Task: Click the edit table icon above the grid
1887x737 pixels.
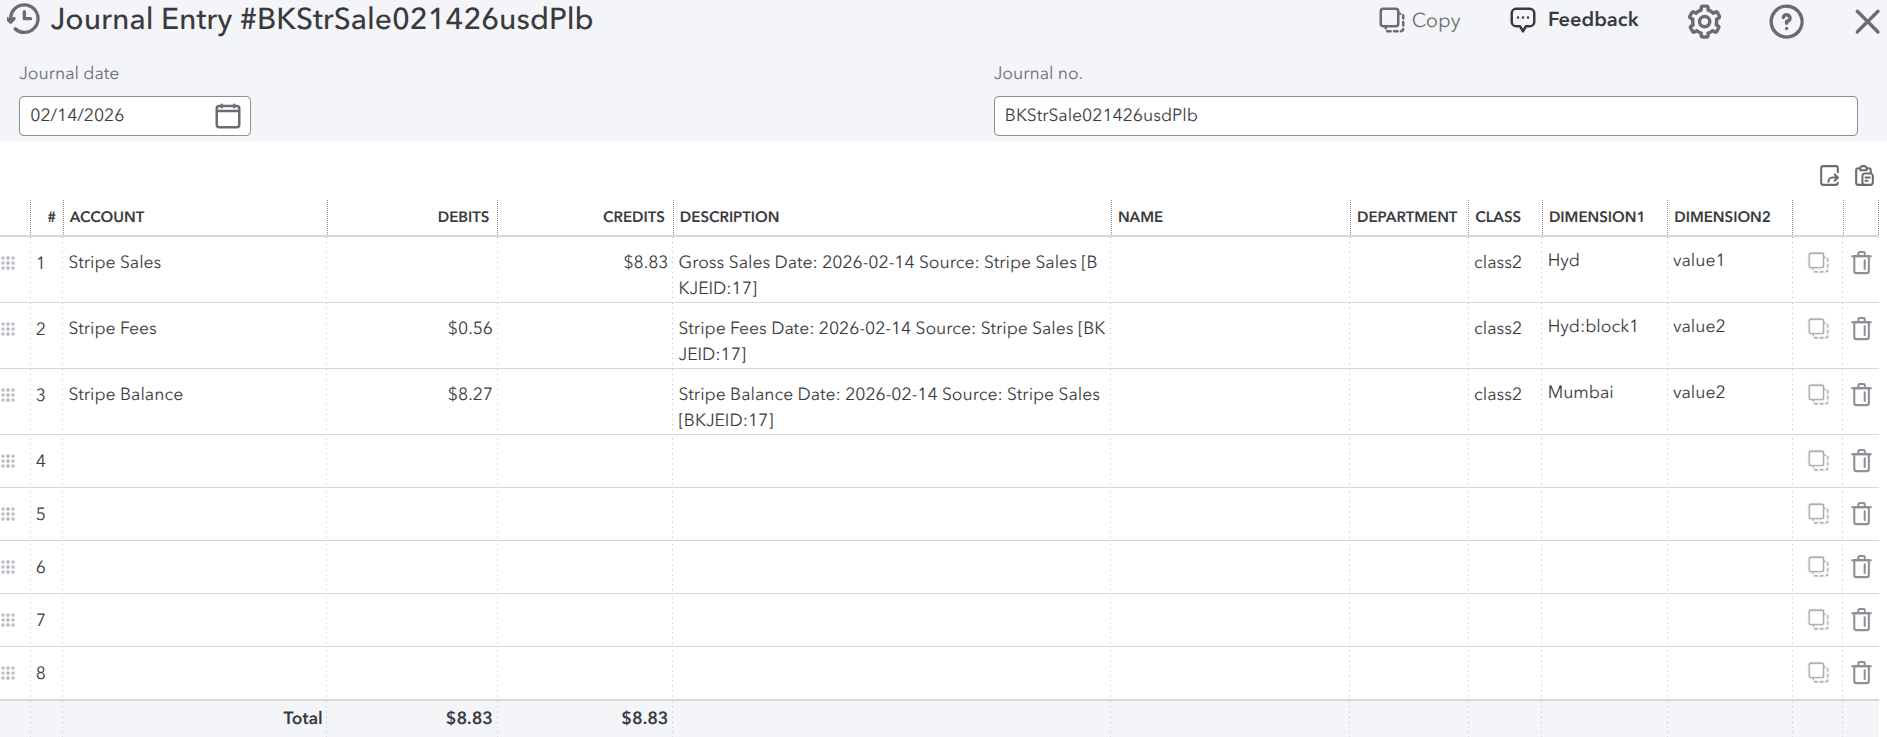Action: pos(1829,176)
